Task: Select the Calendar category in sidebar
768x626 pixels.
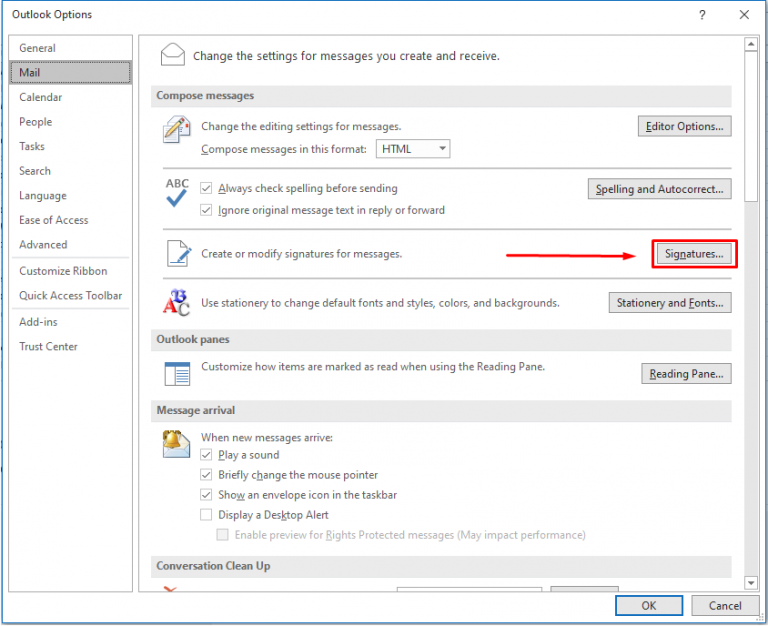Action: point(41,97)
